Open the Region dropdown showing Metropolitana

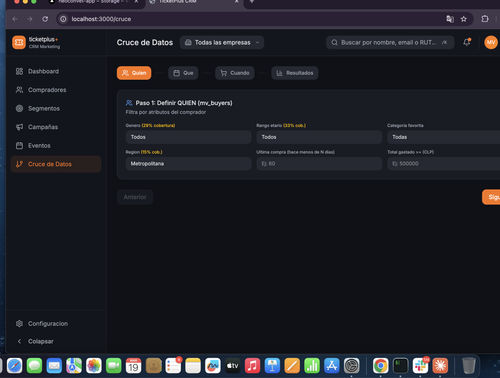pos(188,164)
